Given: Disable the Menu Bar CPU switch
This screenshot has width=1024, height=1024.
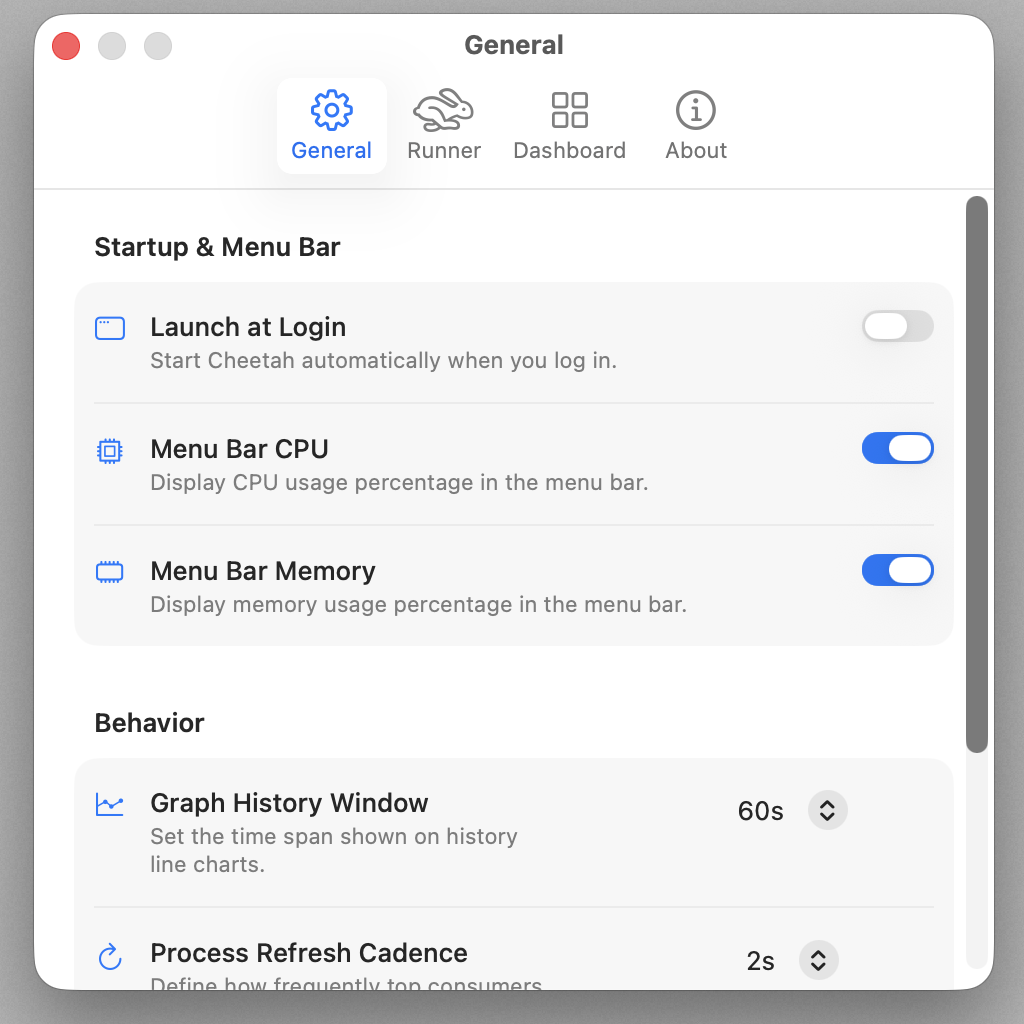Looking at the screenshot, I should pos(897,448).
